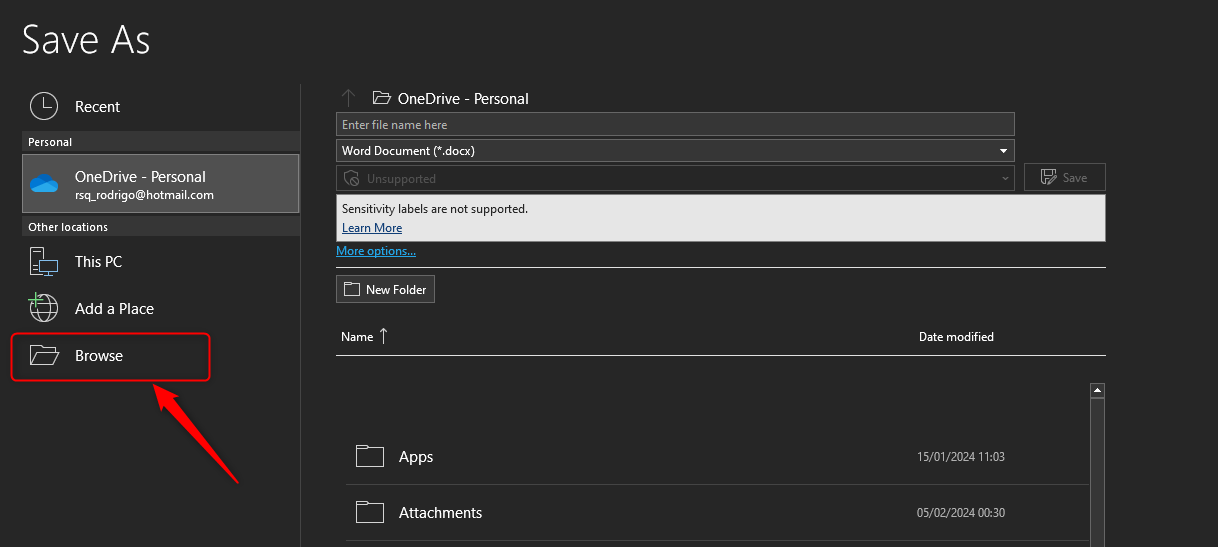This screenshot has width=1218, height=547.
Task: Click the Save button
Action: tap(1064, 177)
